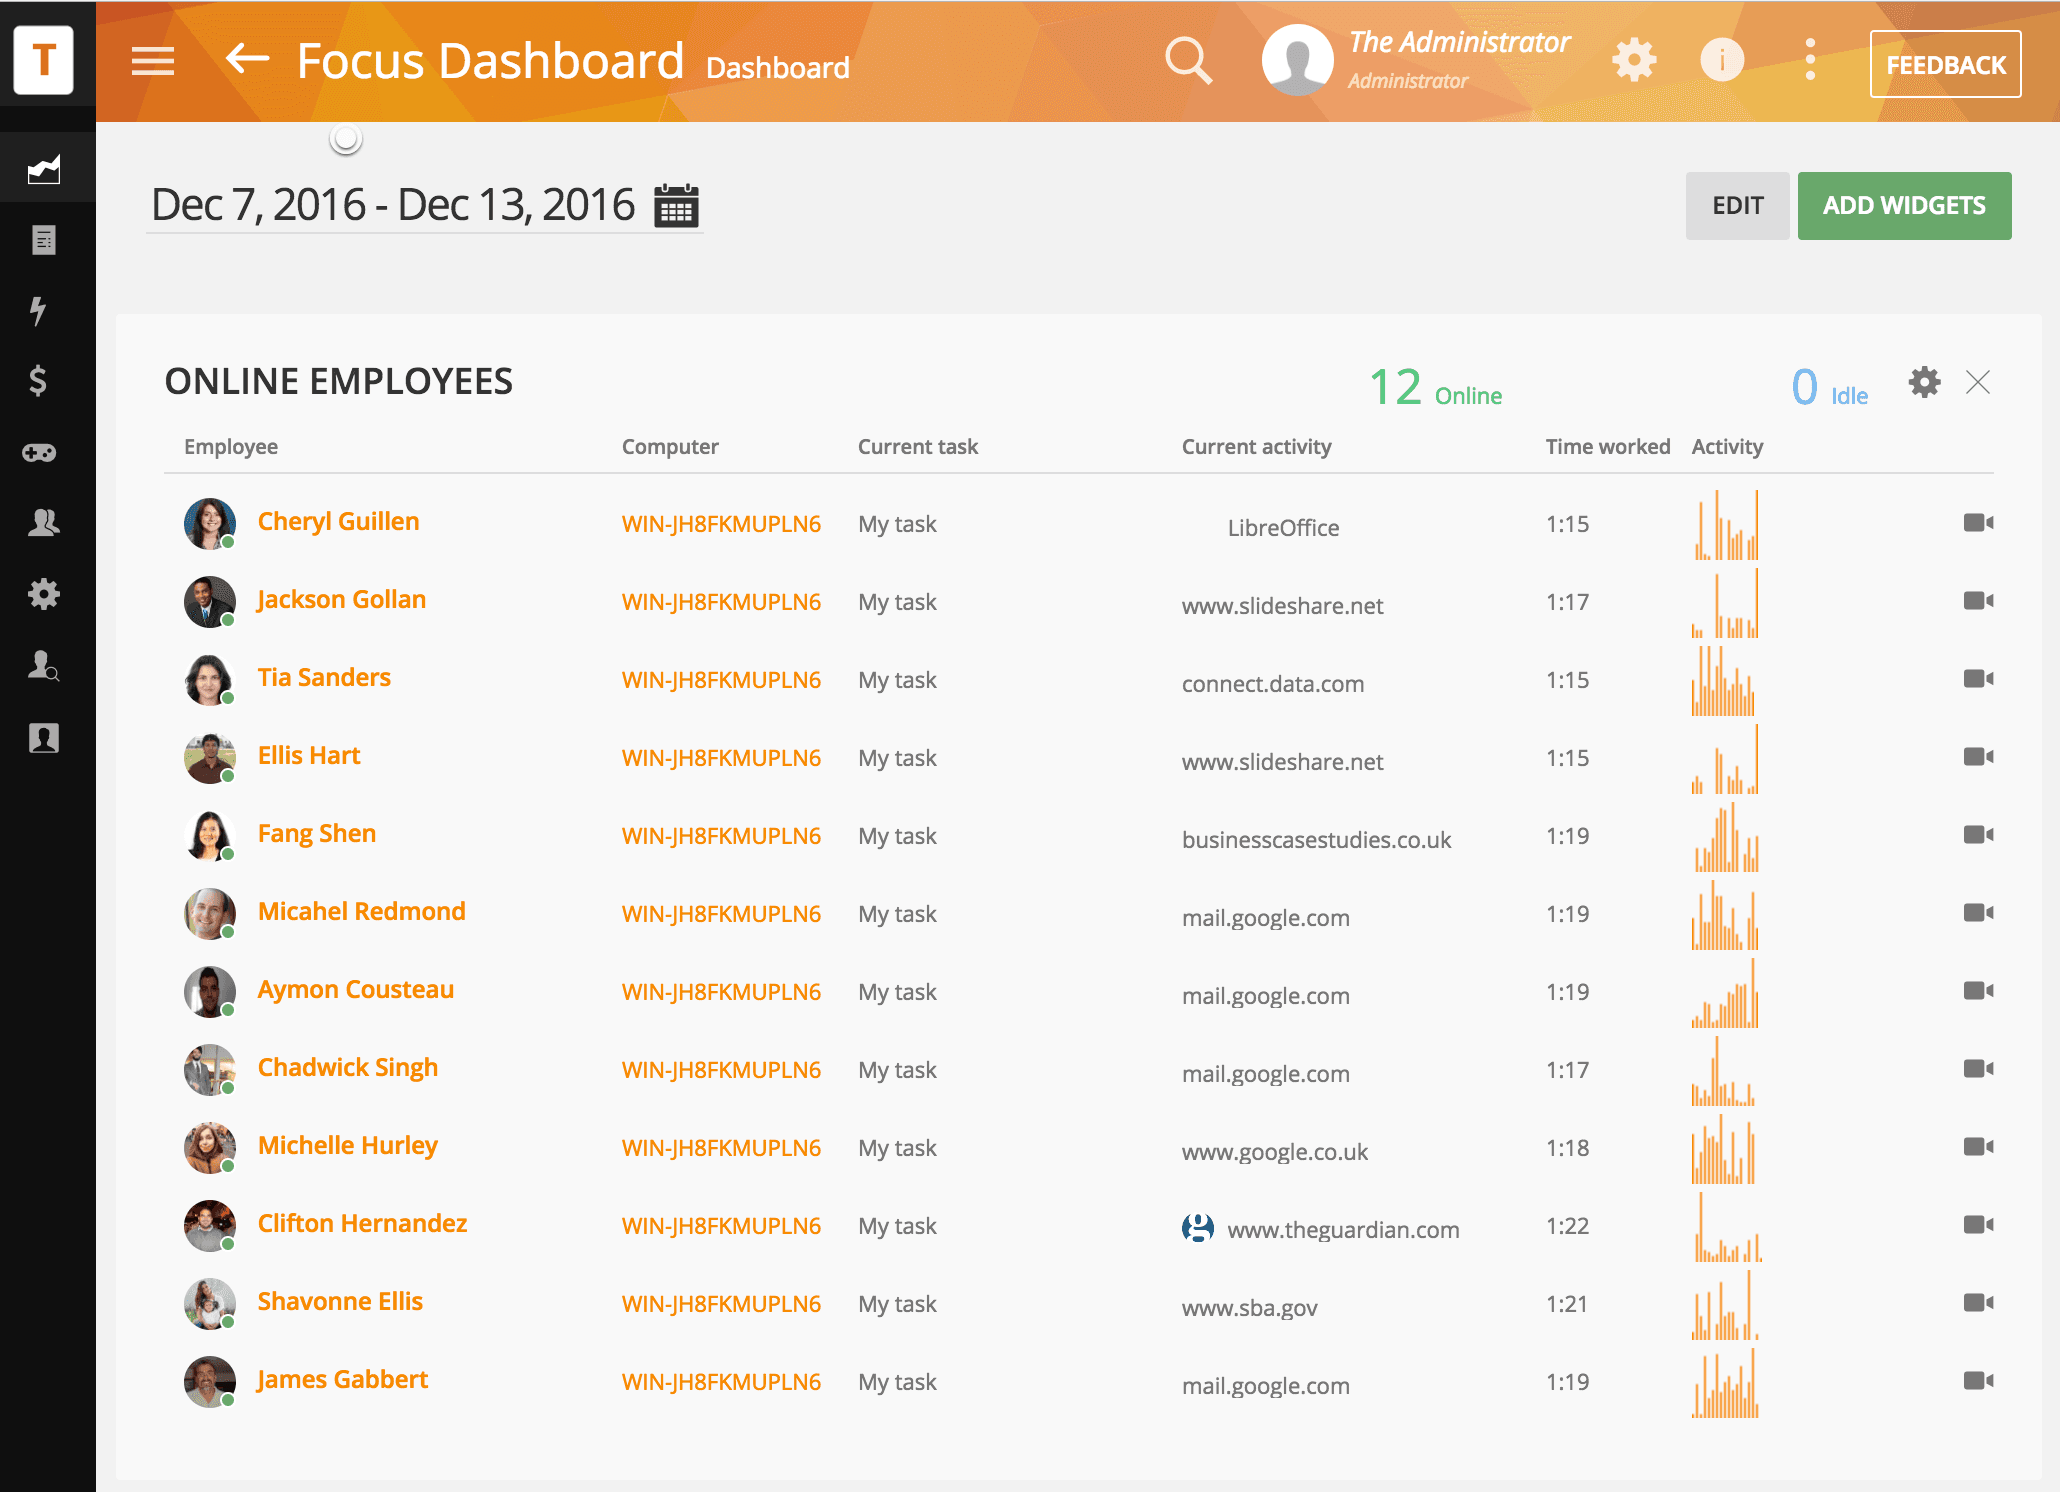Select the lightning bolt sidebar icon
Viewport: 2060px width, 1492px height.
pyautogui.click(x=38, y=311)
